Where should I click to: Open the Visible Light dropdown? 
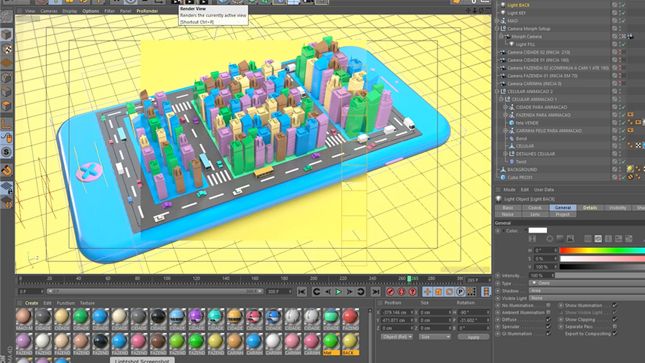(x=587, y=298)
